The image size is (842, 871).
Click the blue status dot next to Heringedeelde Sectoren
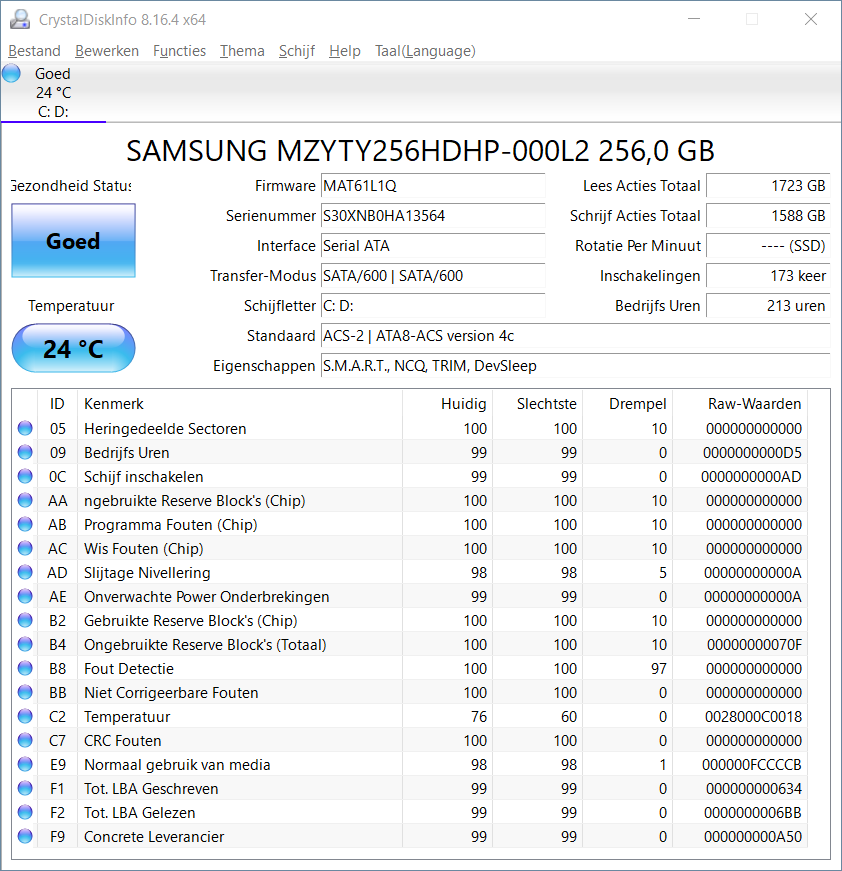(24, 428)
